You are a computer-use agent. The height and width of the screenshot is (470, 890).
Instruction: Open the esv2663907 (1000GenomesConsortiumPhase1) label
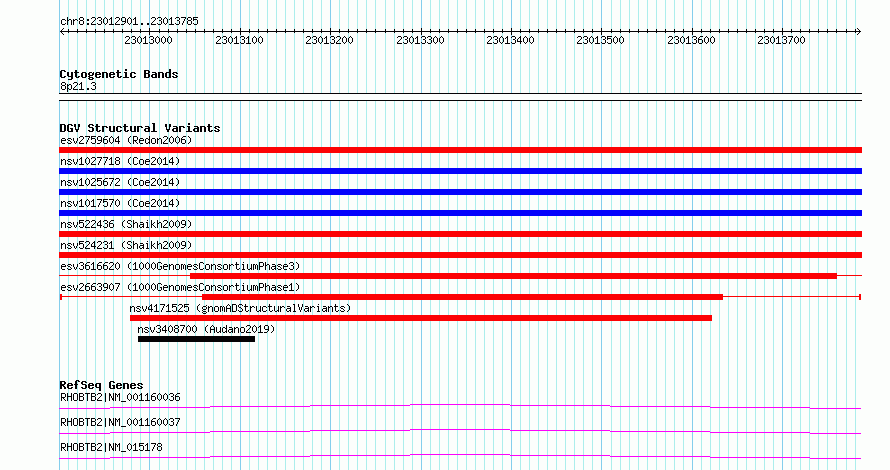pyautogui.click(x=180, y=287)
